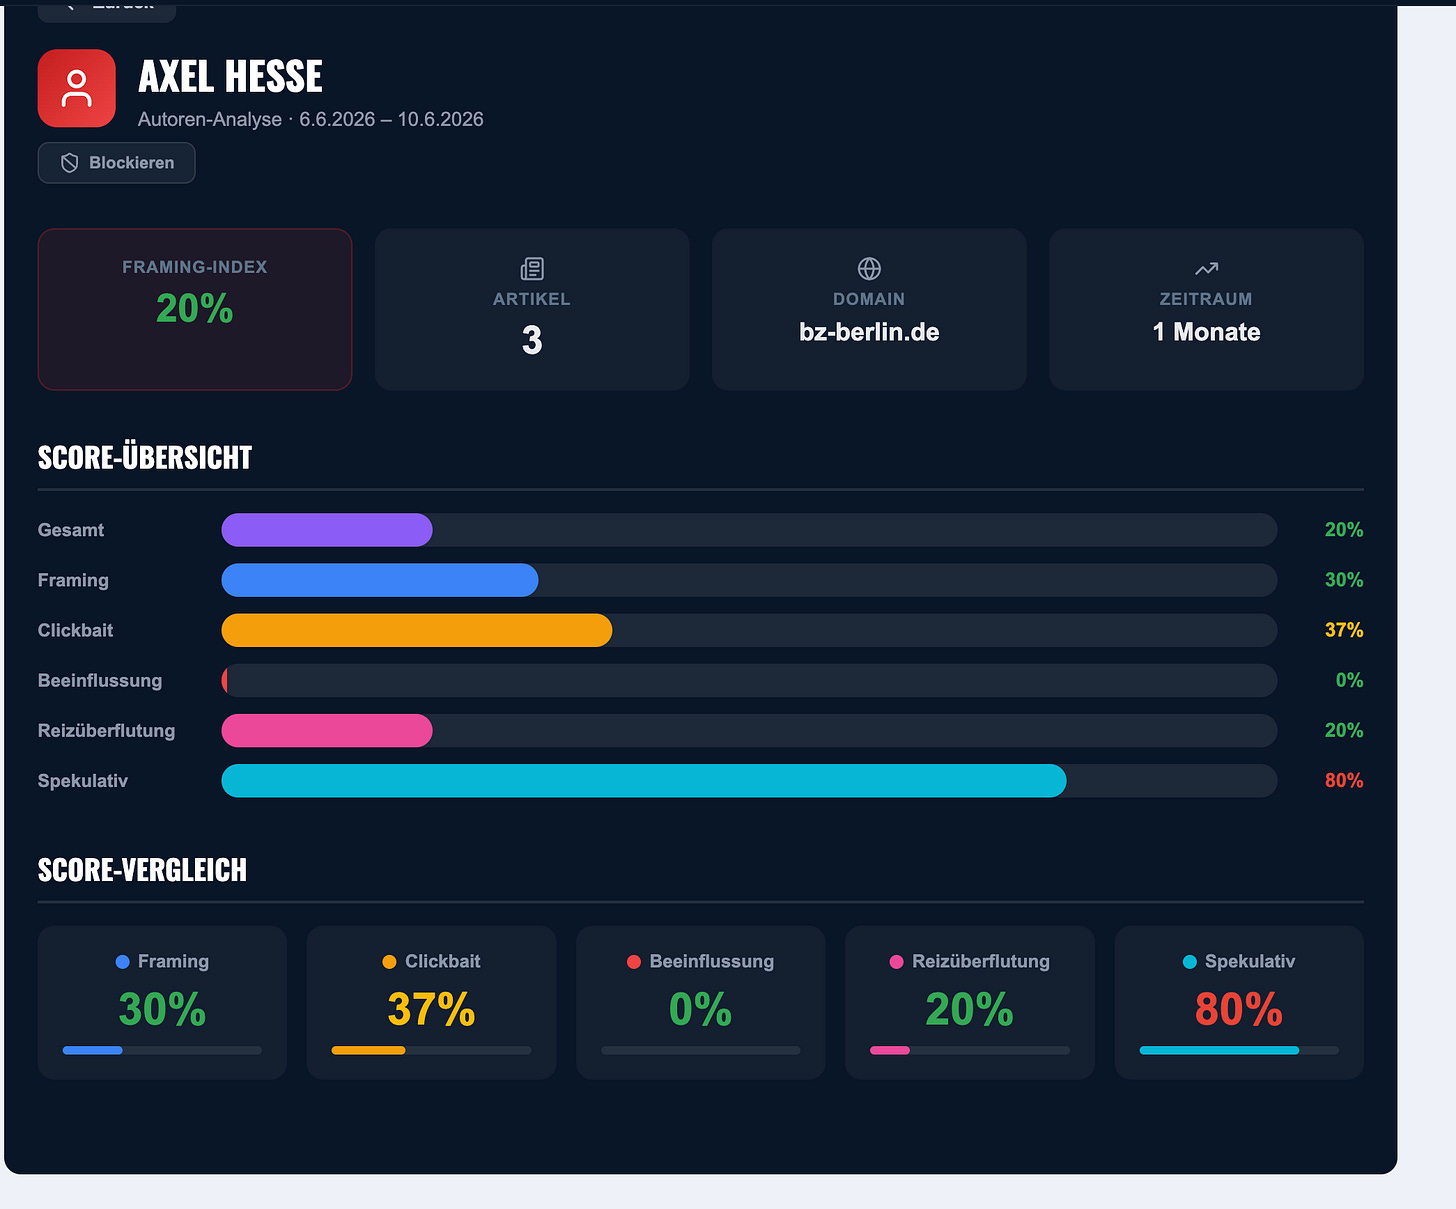Click the '1 Monate' period value
Viewport: 1456px width, 1209px height.
pyautogui.click(x=1206, y=332)
